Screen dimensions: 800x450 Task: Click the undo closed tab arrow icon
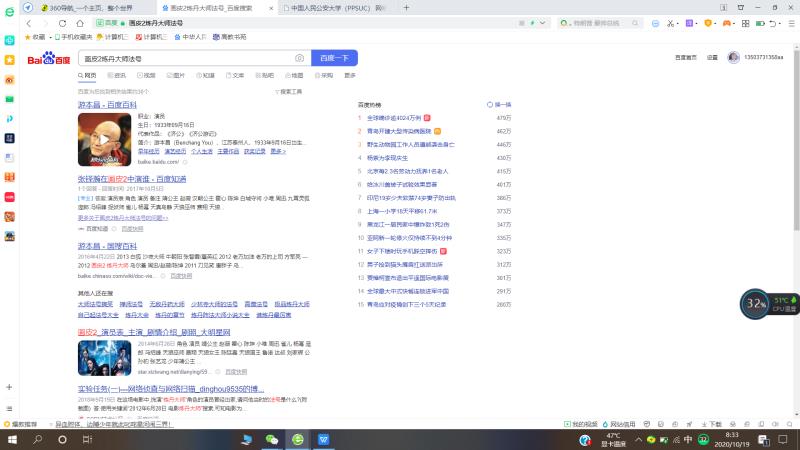point(772,23)
